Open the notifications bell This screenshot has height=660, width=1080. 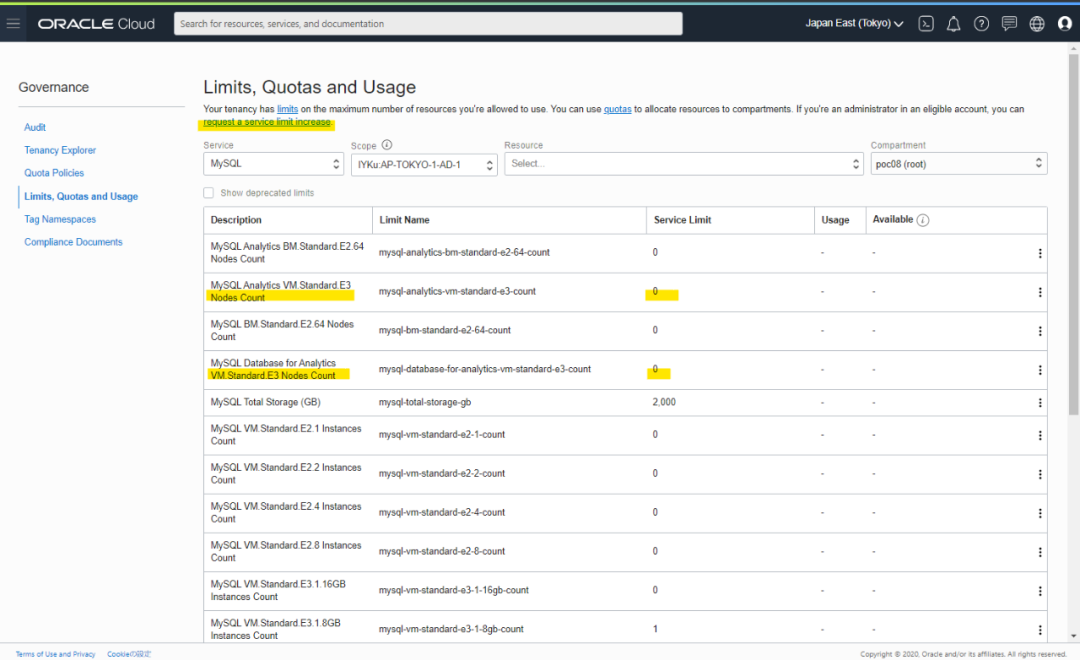click(954, 24)
